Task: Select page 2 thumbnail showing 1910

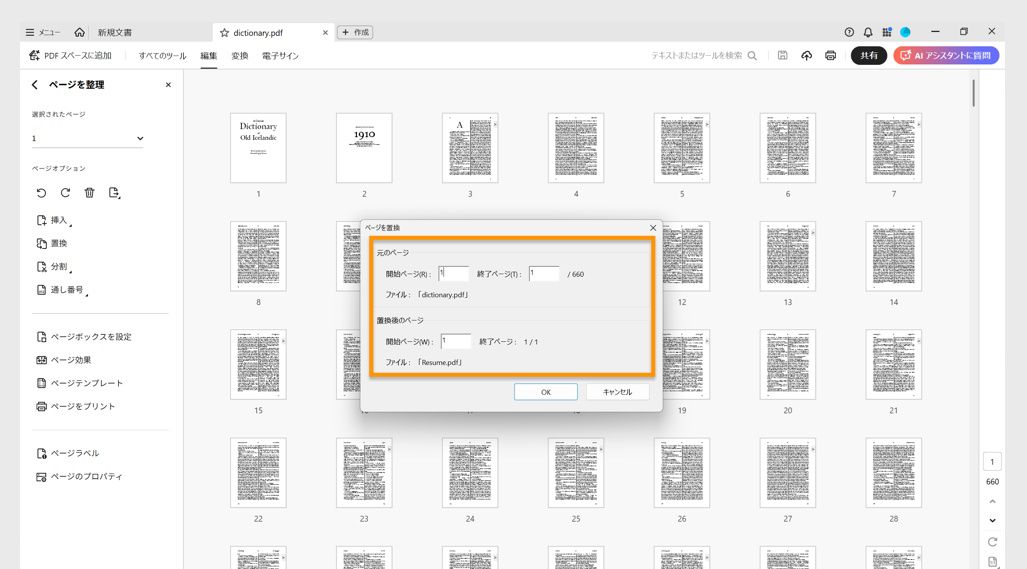Action: point(364,148)
